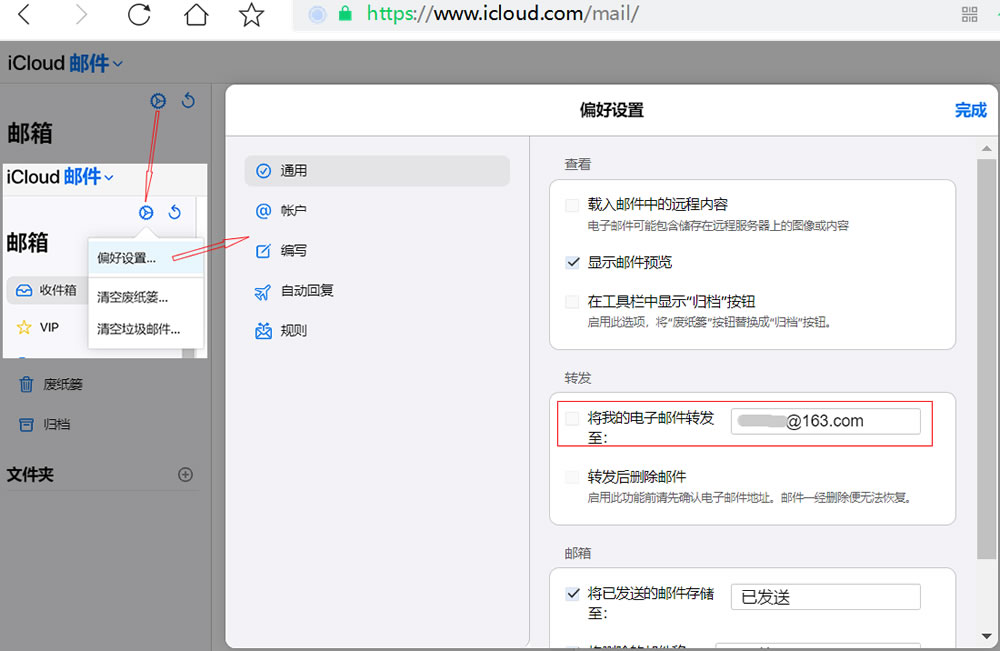Go back with the browser back arrow
1000x651 pixels.
24,14
